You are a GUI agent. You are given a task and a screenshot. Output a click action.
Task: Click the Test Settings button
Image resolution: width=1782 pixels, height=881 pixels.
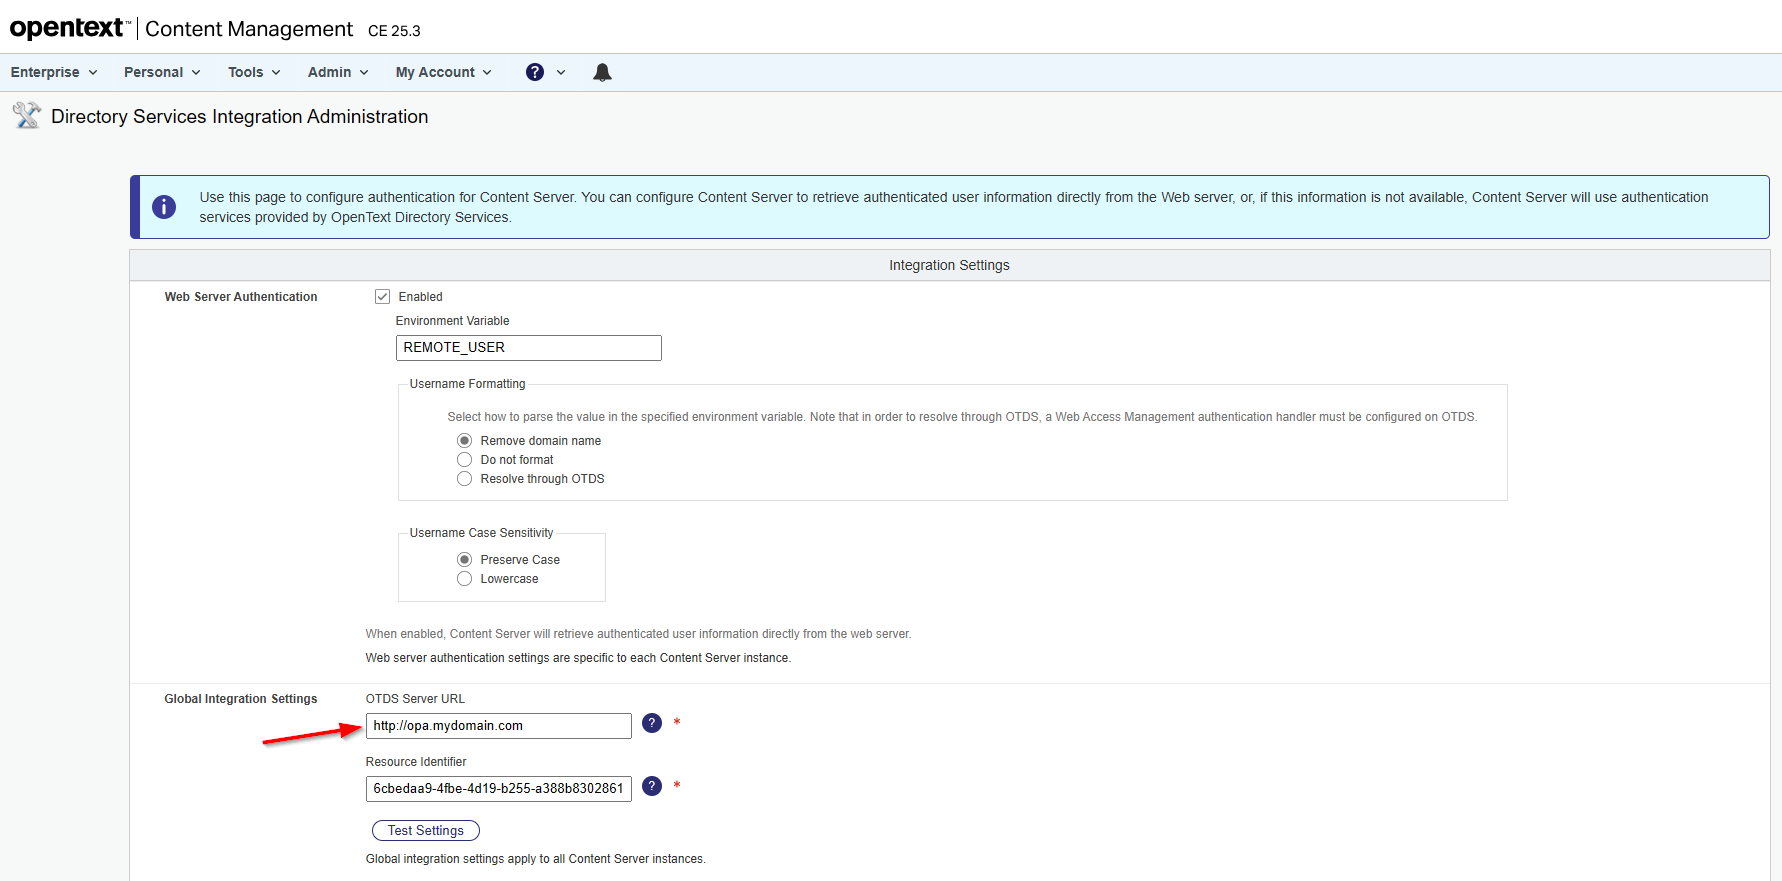tap(426, 831)
